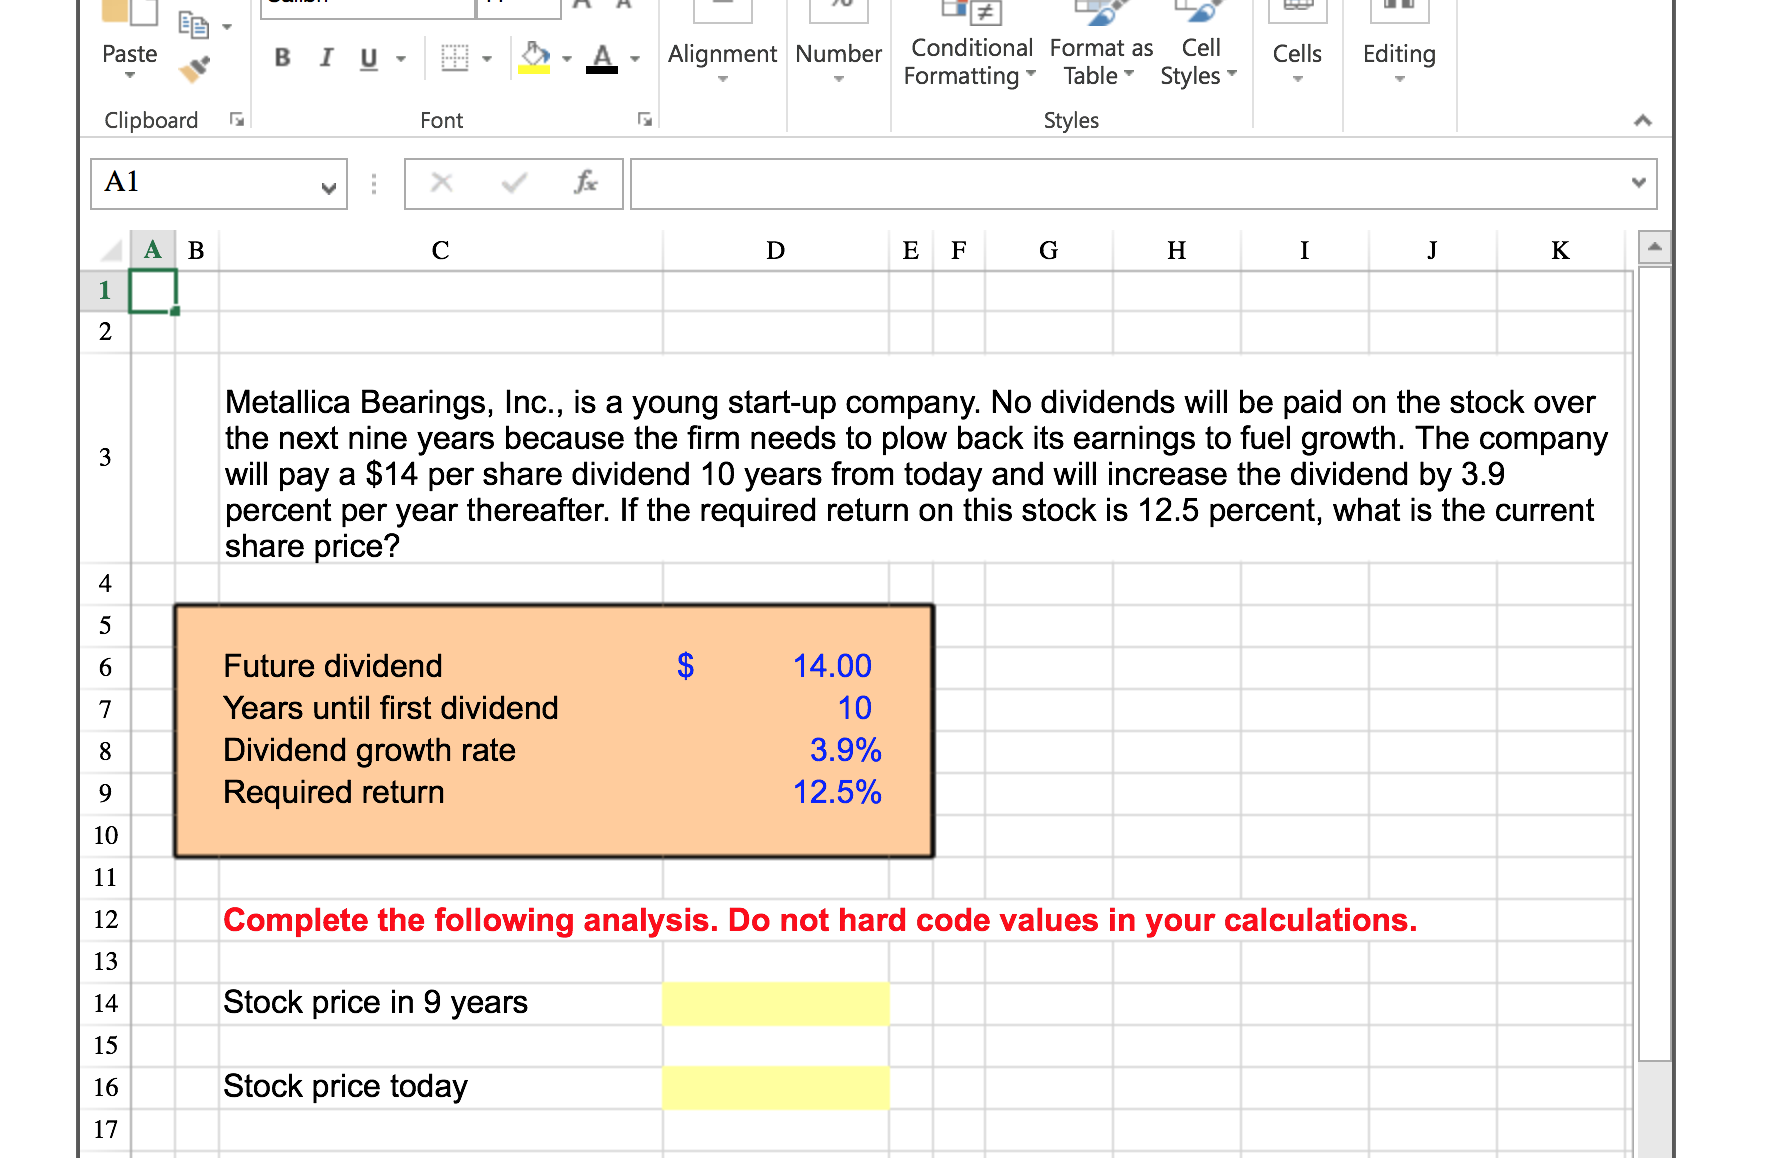1772x1158 pixels.
Task: Select the yellow Stock price today cell
Action: 775,1086
